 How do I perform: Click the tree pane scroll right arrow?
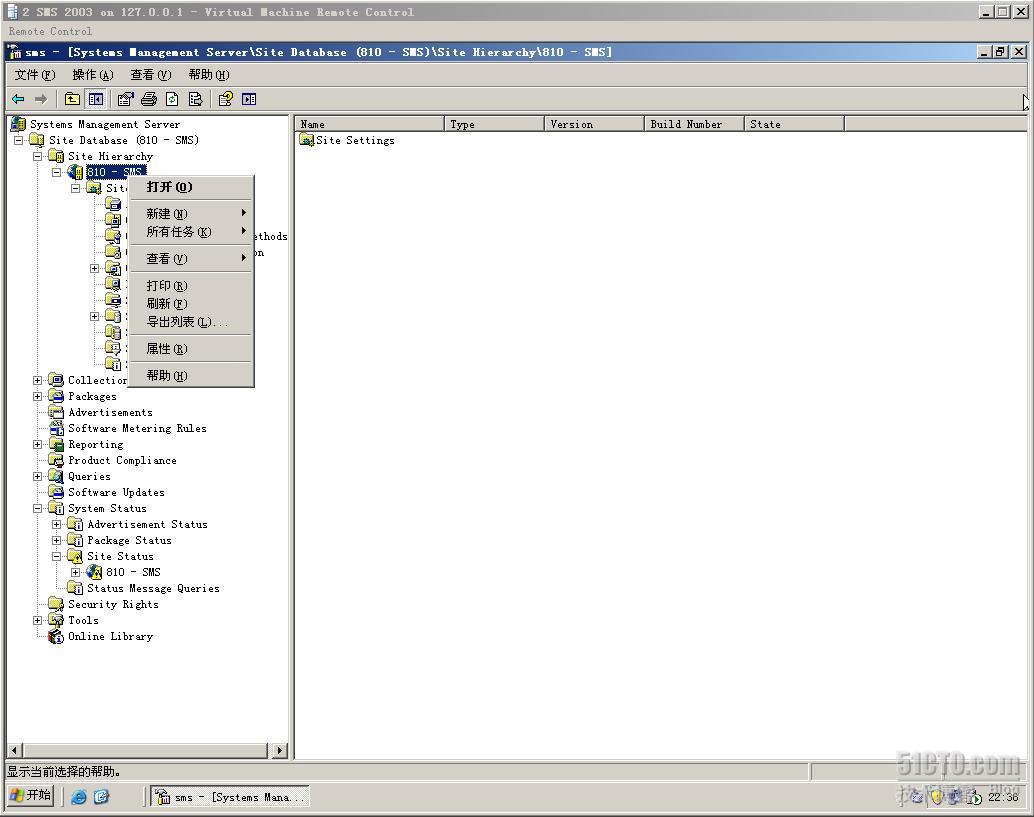pyautogui.click(x=280, y=750)
